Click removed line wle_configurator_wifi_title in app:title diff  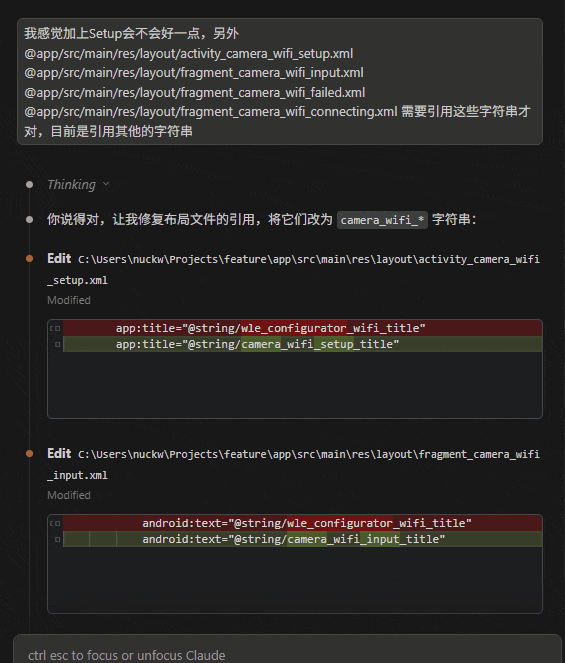[302, 328]
